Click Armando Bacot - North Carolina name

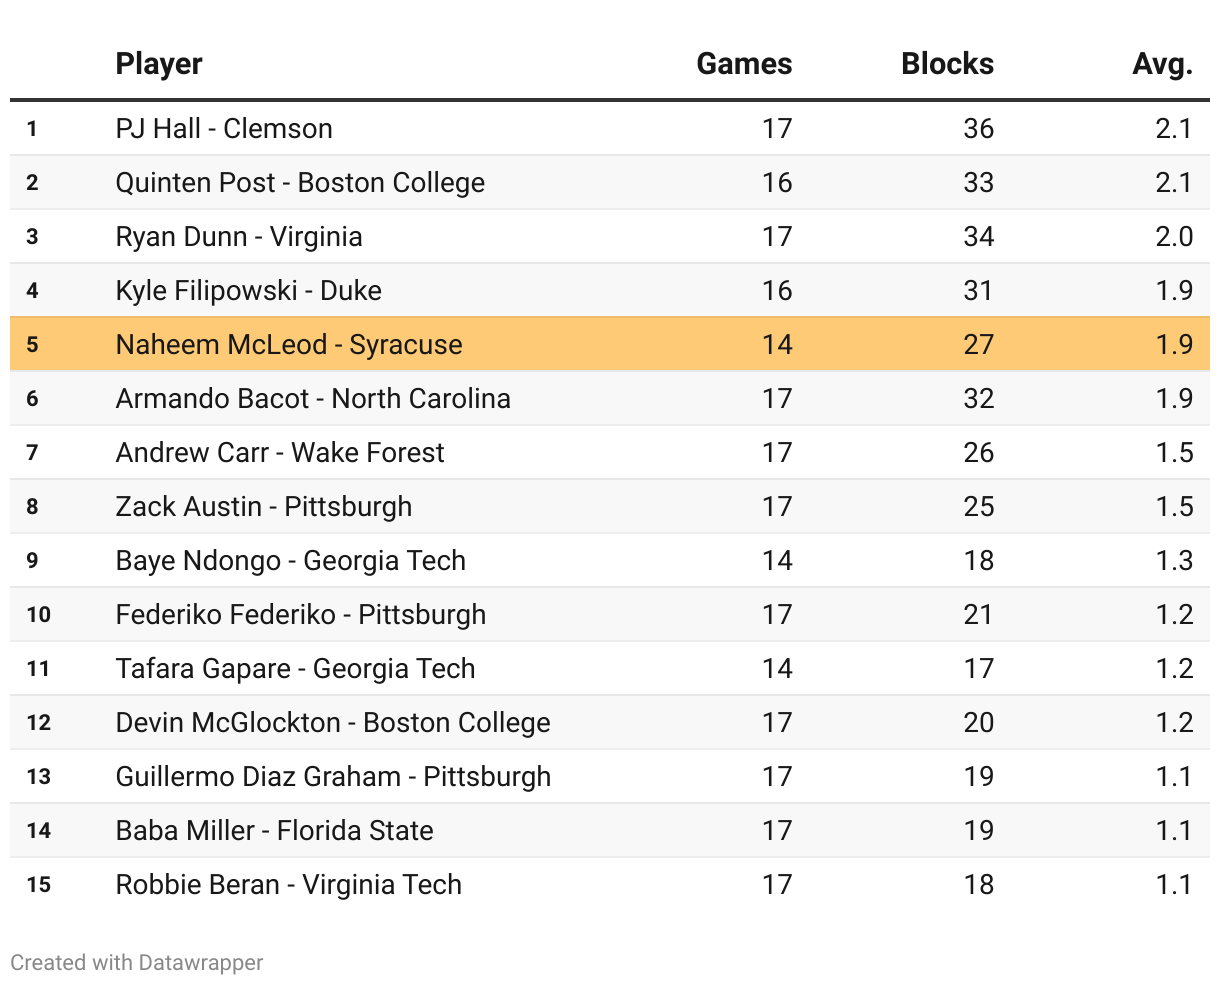[313, 399]
